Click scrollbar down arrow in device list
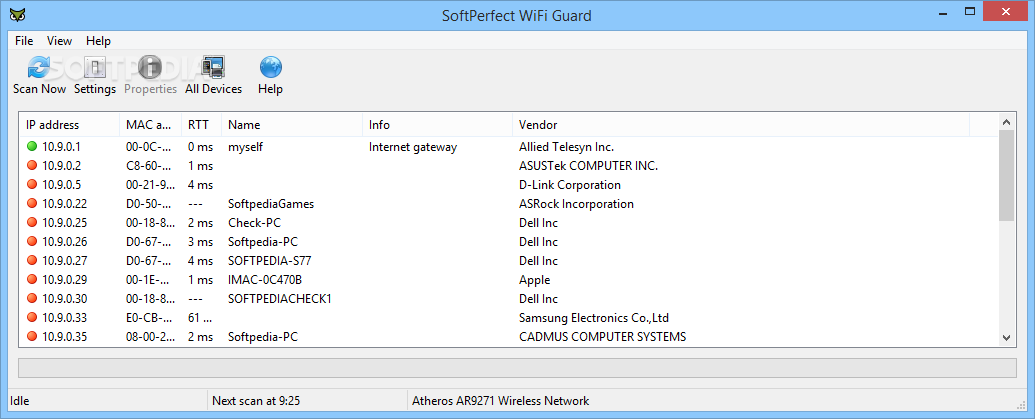Viewport: 1035px width, 419px height. pos(1006,337)
